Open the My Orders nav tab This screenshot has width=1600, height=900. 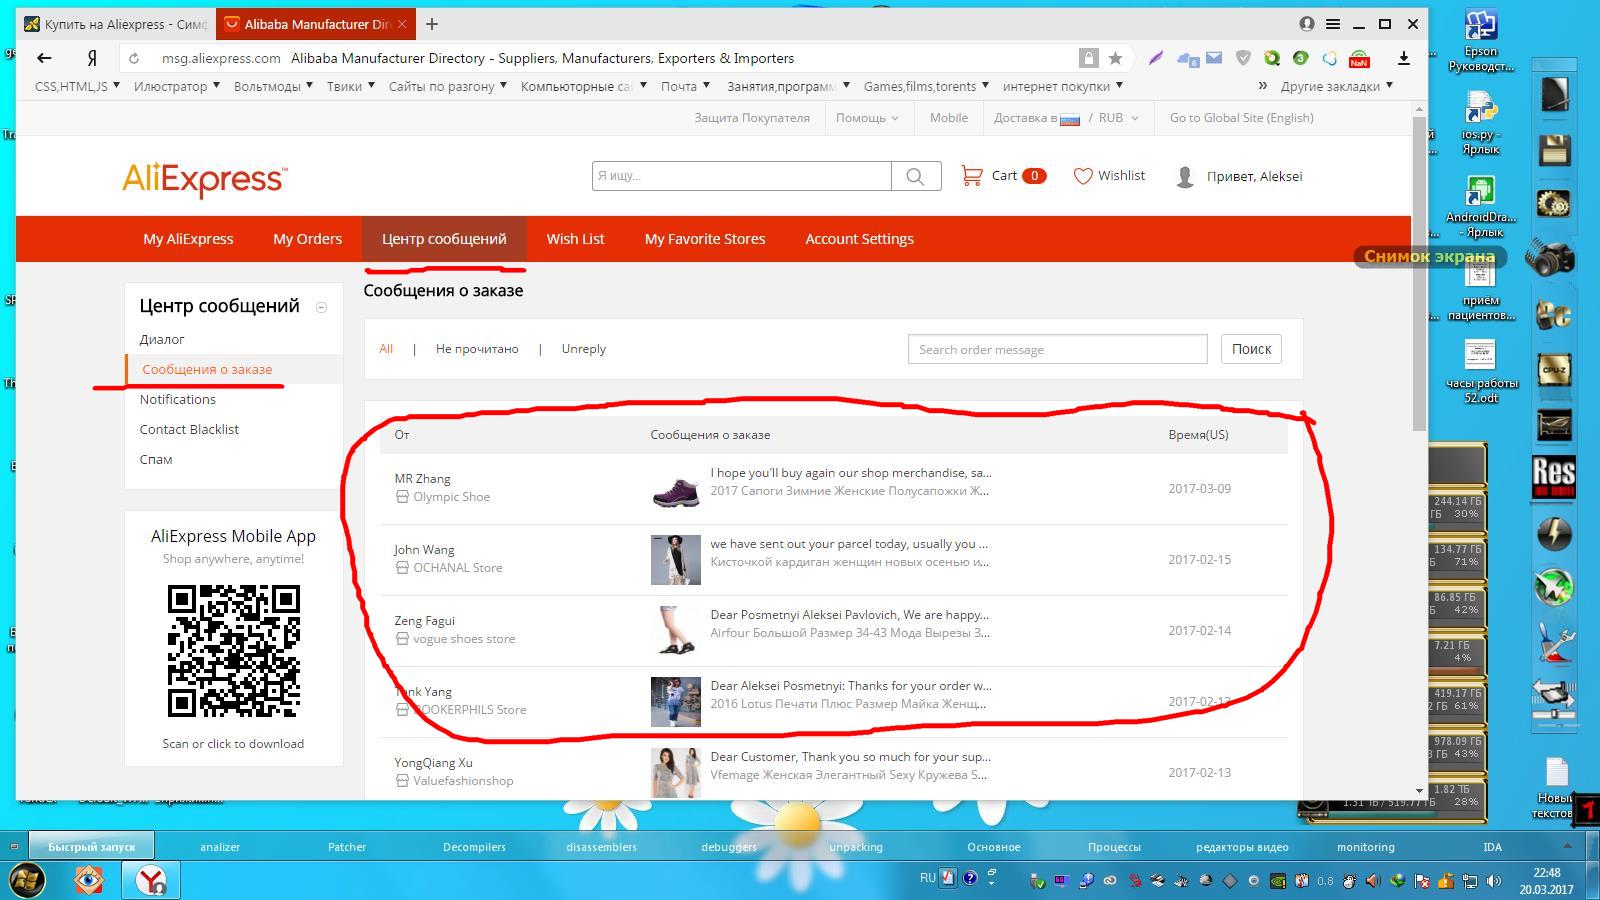[x=307, y=239]
